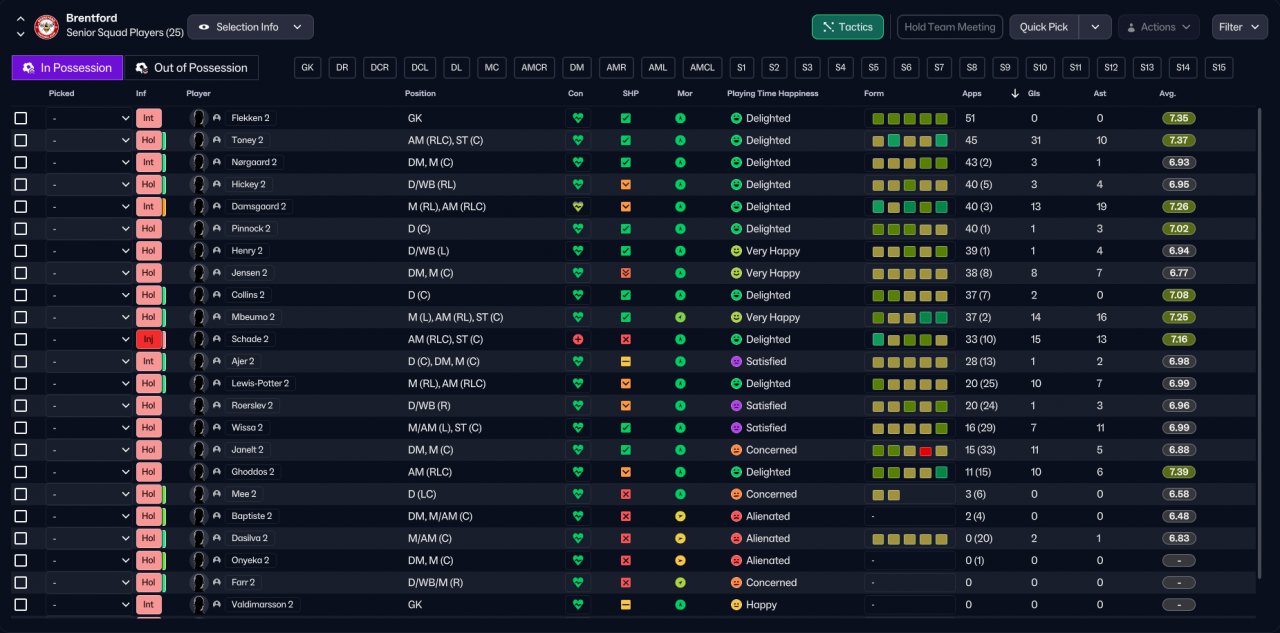Switch to the Out of Possession tab
1280x633 pixels.
coord(191,68)
